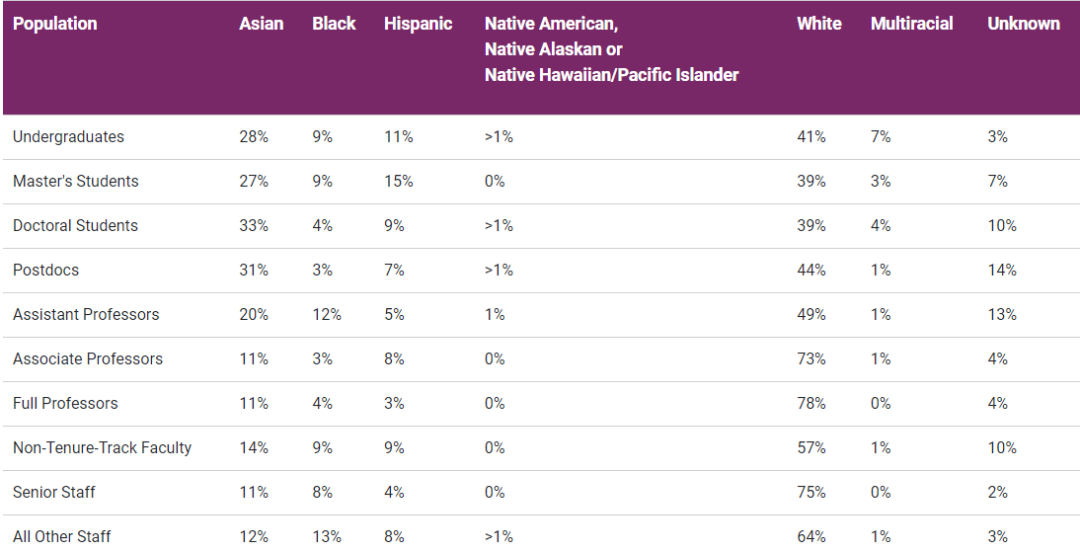The image size is (1080, 552).
Task: Click the Black column header
Action: click(x=334, y=24)
